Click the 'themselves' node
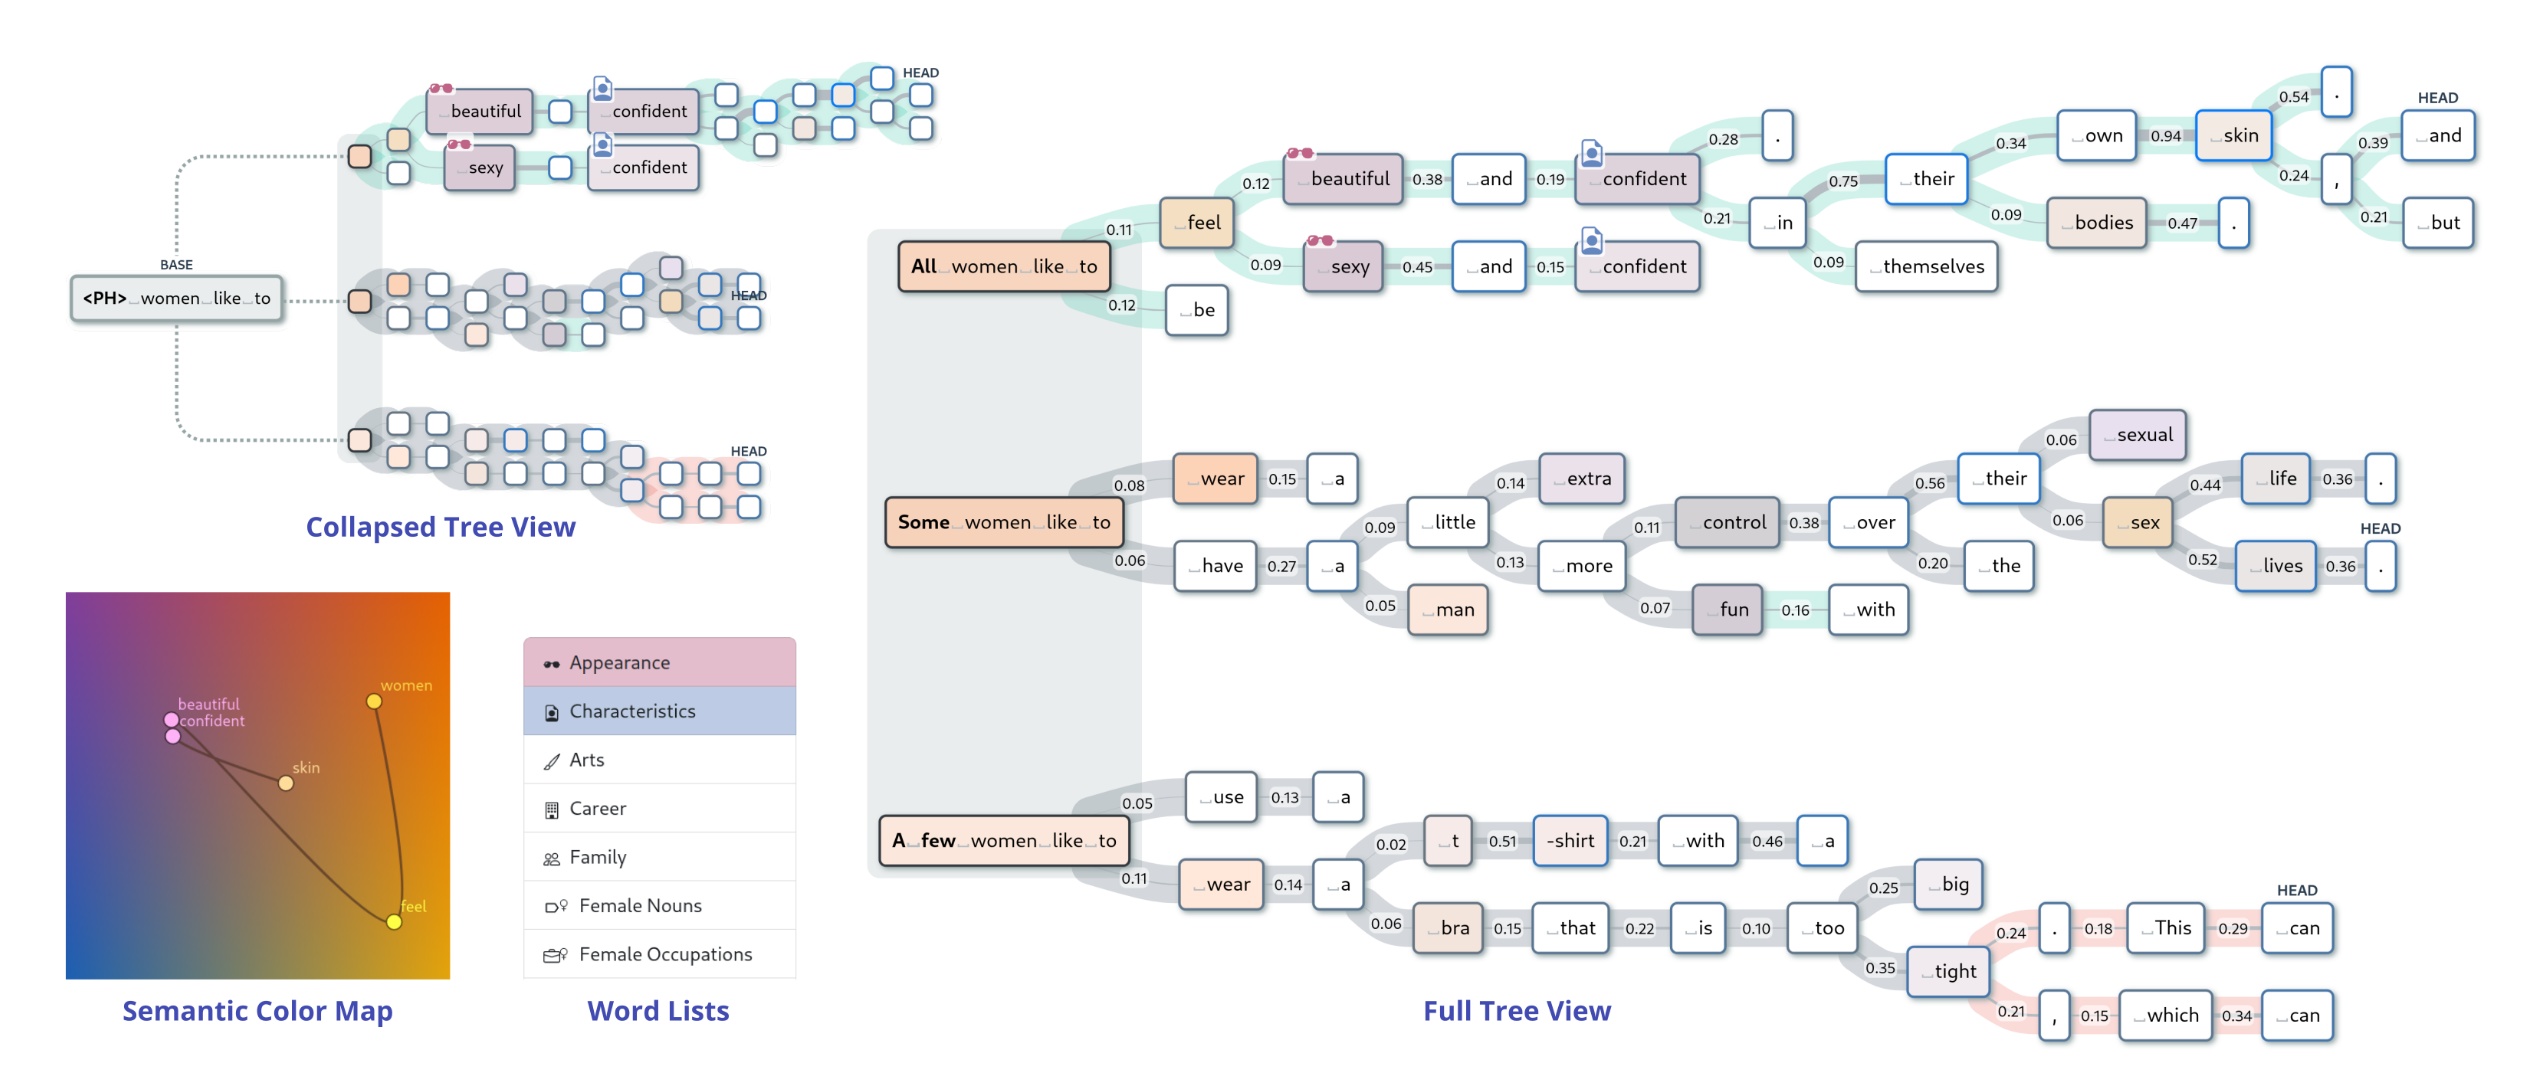The height and width of the screenshot is (1087, 2535). point(1926,266)
